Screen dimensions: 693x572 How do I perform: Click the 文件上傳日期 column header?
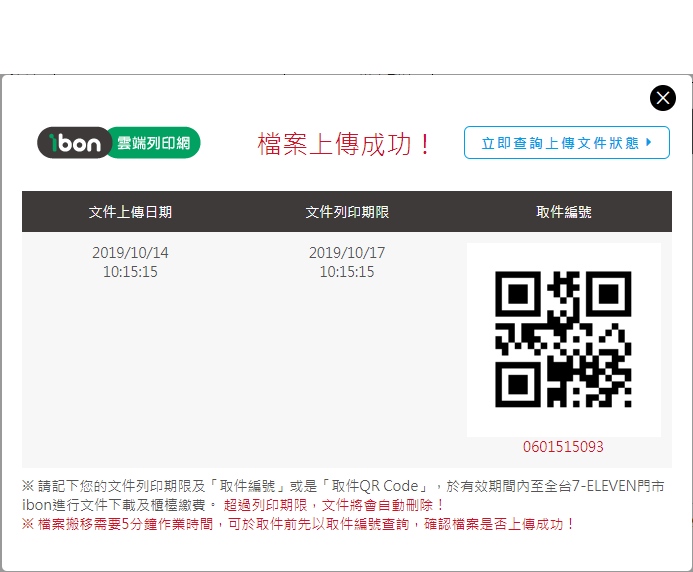click(130, 212)
